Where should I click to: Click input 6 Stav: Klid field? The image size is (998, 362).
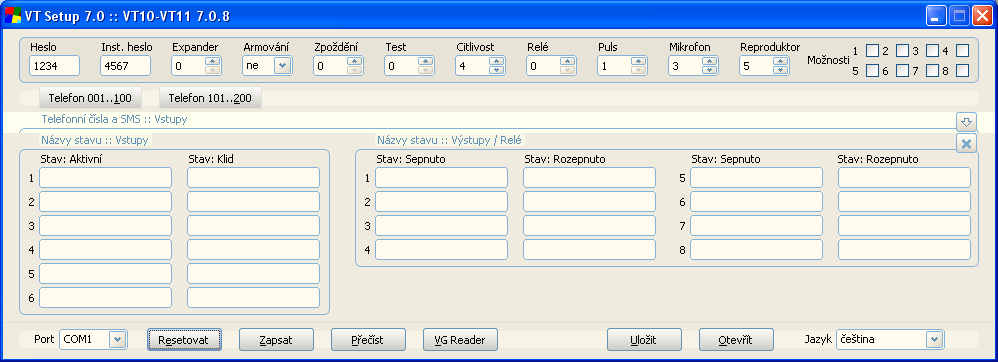click(253, 297)
